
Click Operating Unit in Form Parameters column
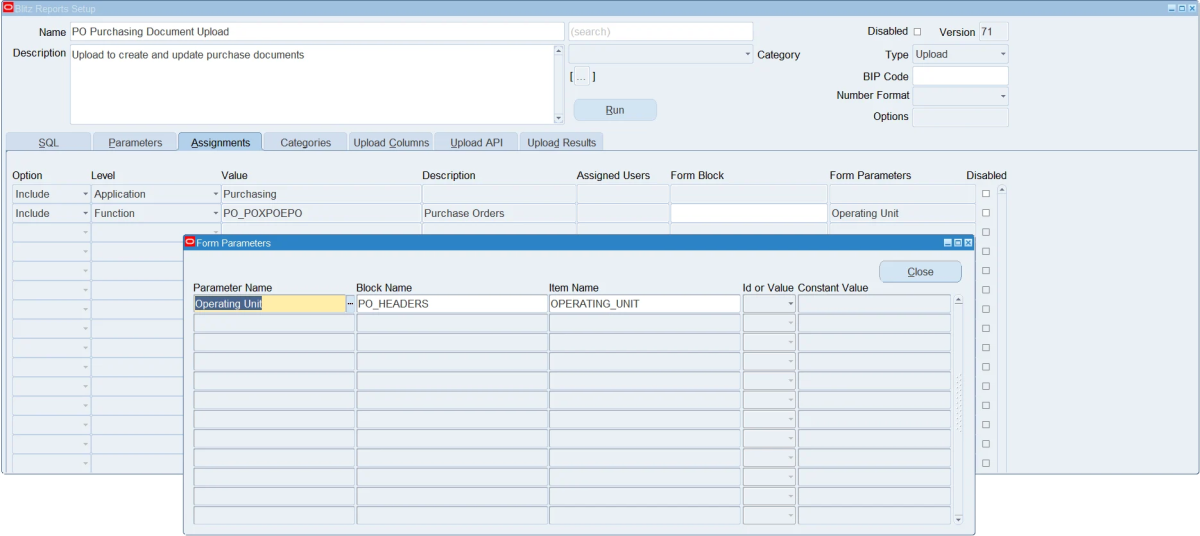tap(902, 213)
